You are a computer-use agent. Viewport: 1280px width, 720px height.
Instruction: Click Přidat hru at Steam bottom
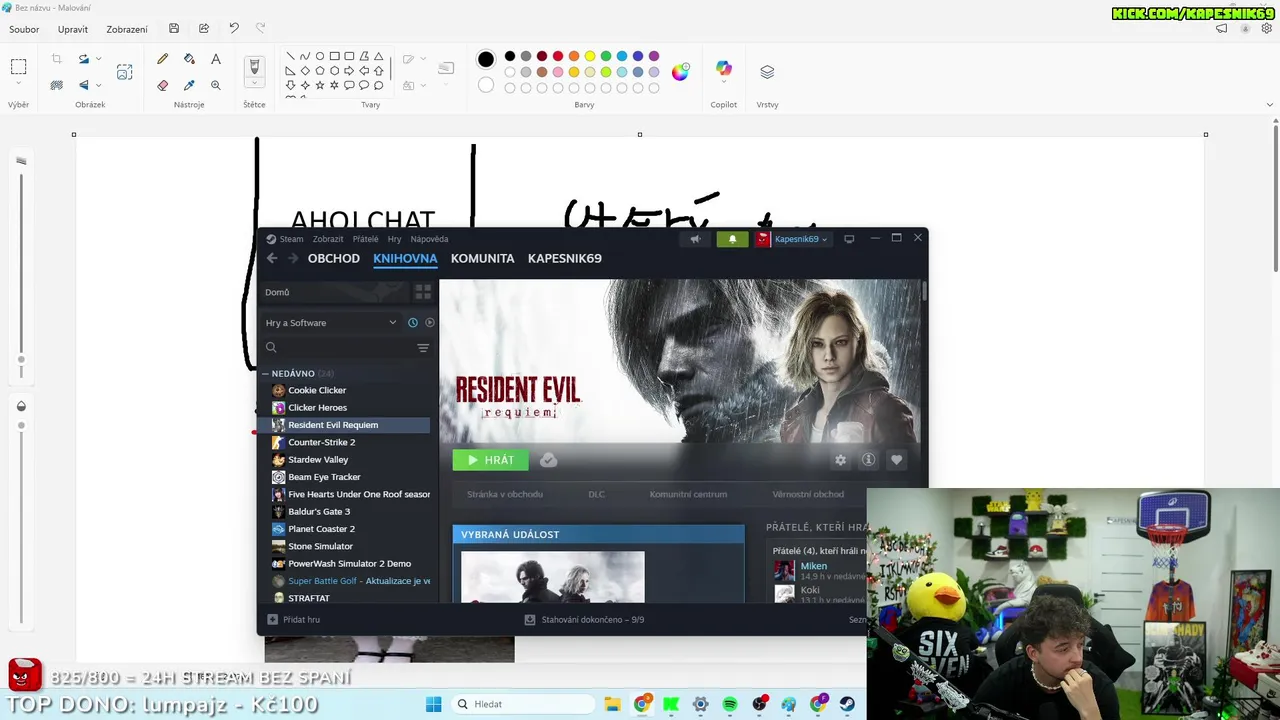(294, 620)
